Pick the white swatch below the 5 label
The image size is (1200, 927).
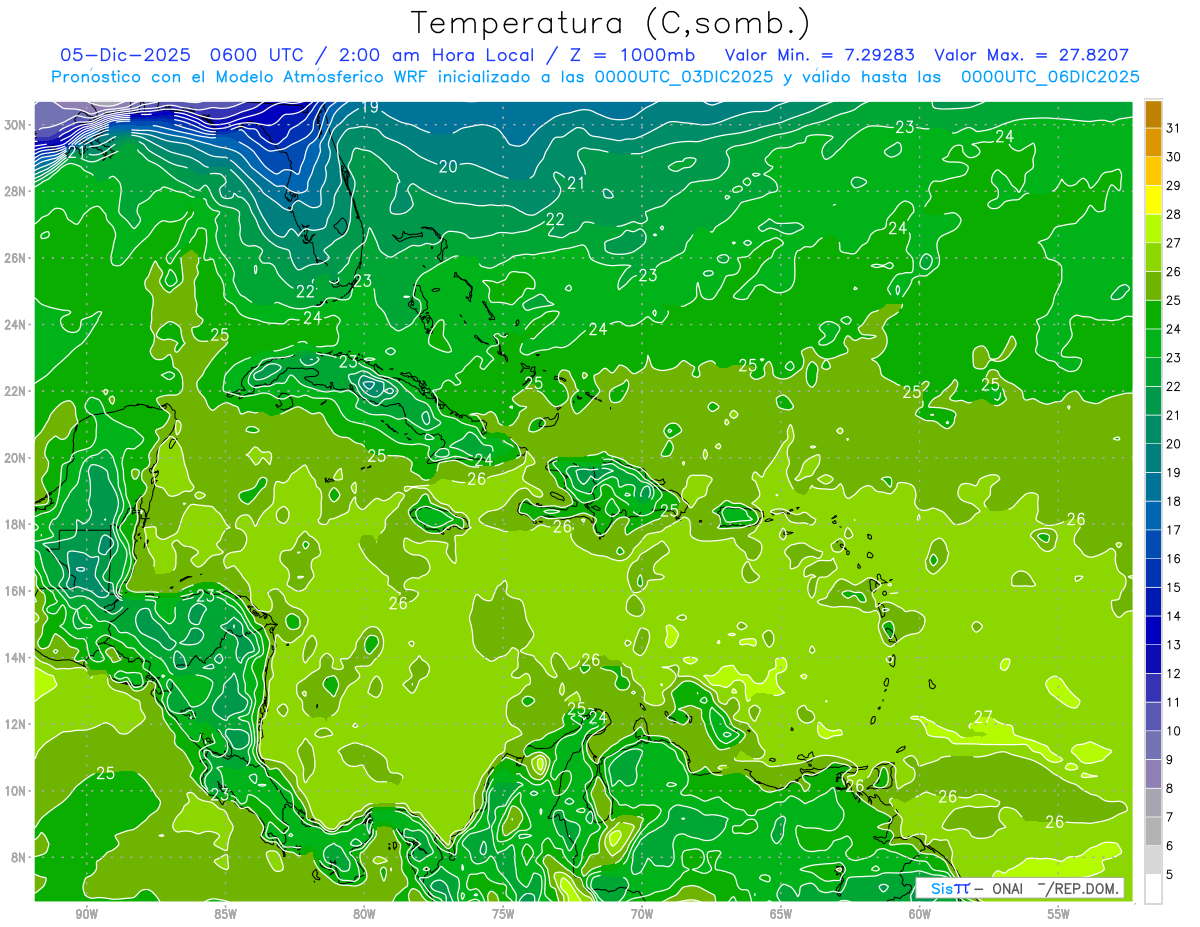click(1153, 889)
